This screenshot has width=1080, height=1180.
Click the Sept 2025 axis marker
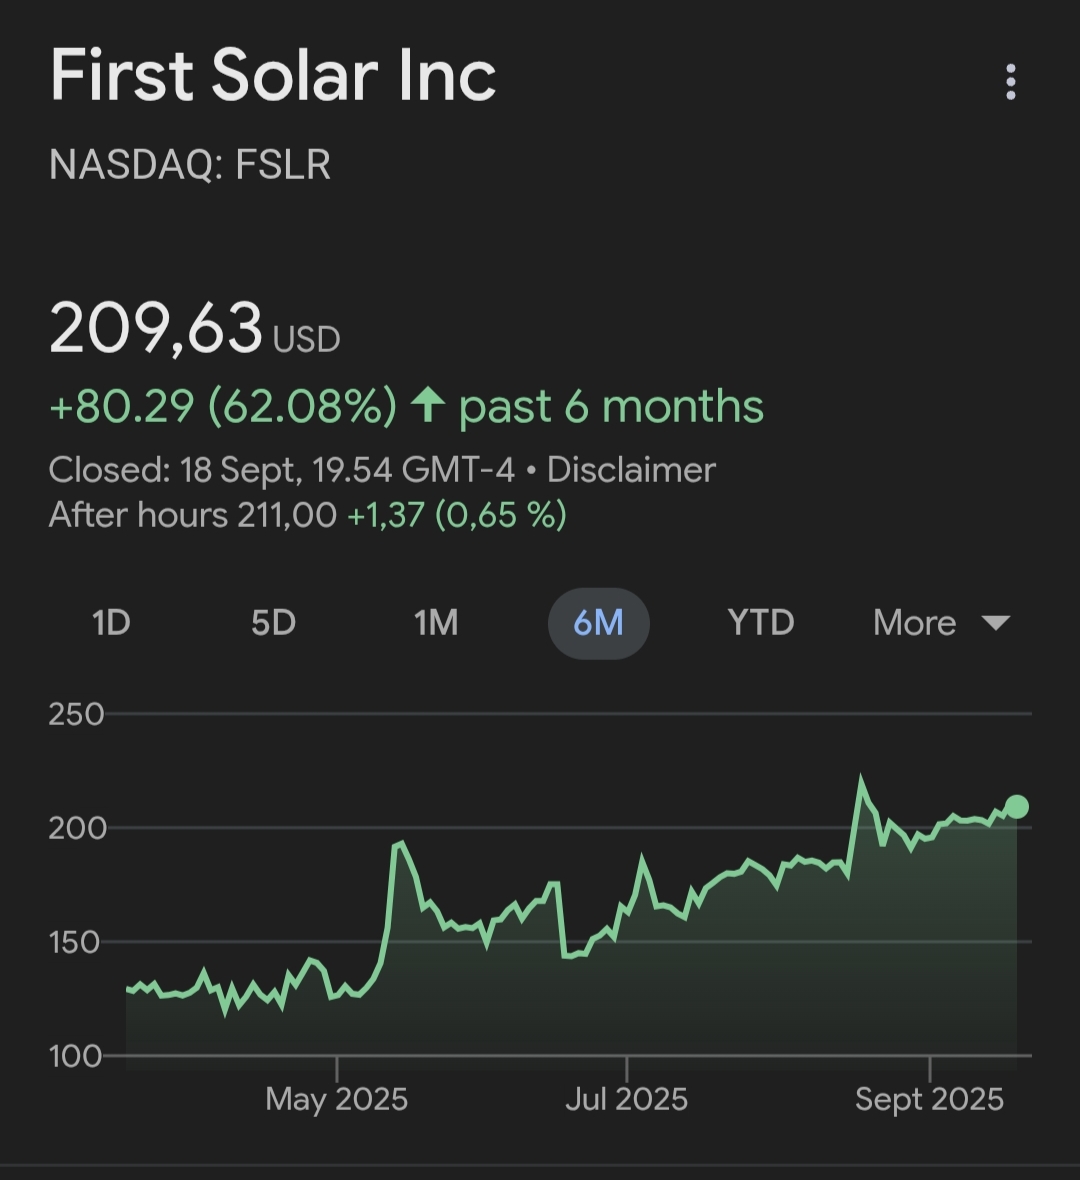coord(929,1100)
